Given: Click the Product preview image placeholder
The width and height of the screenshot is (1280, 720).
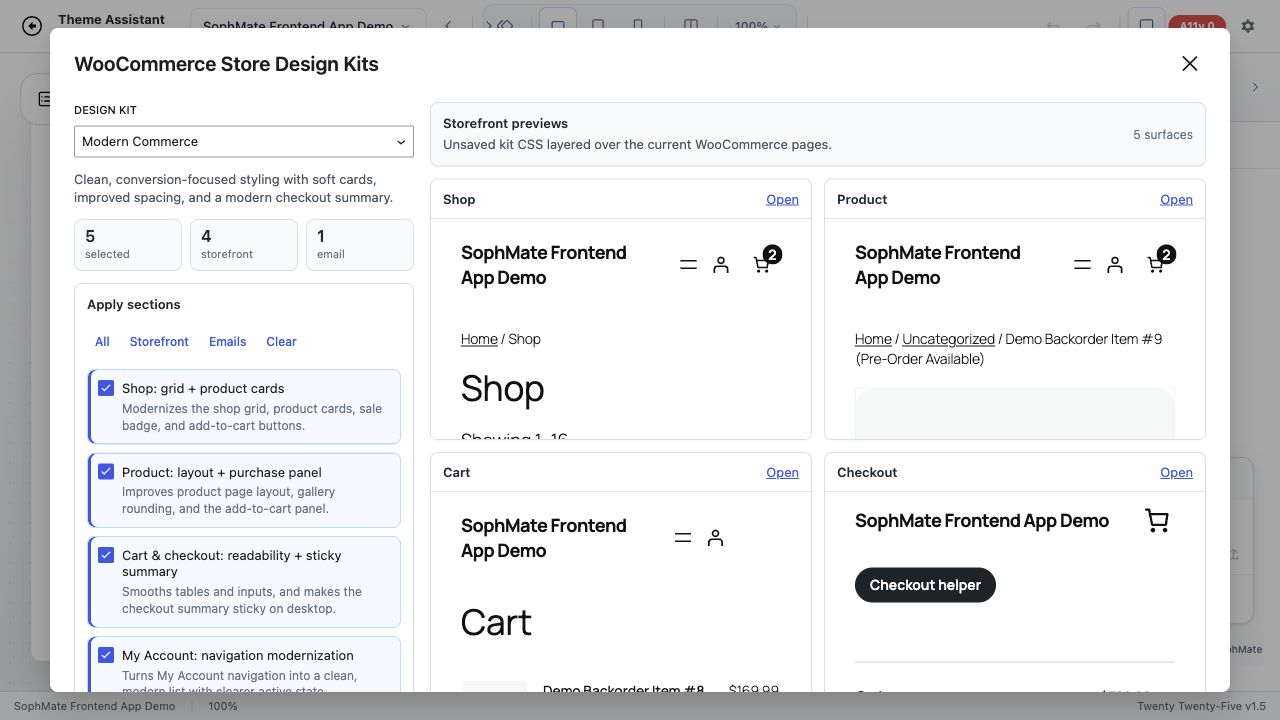Looking at the screenshot, I should (x=1015, y=413).
